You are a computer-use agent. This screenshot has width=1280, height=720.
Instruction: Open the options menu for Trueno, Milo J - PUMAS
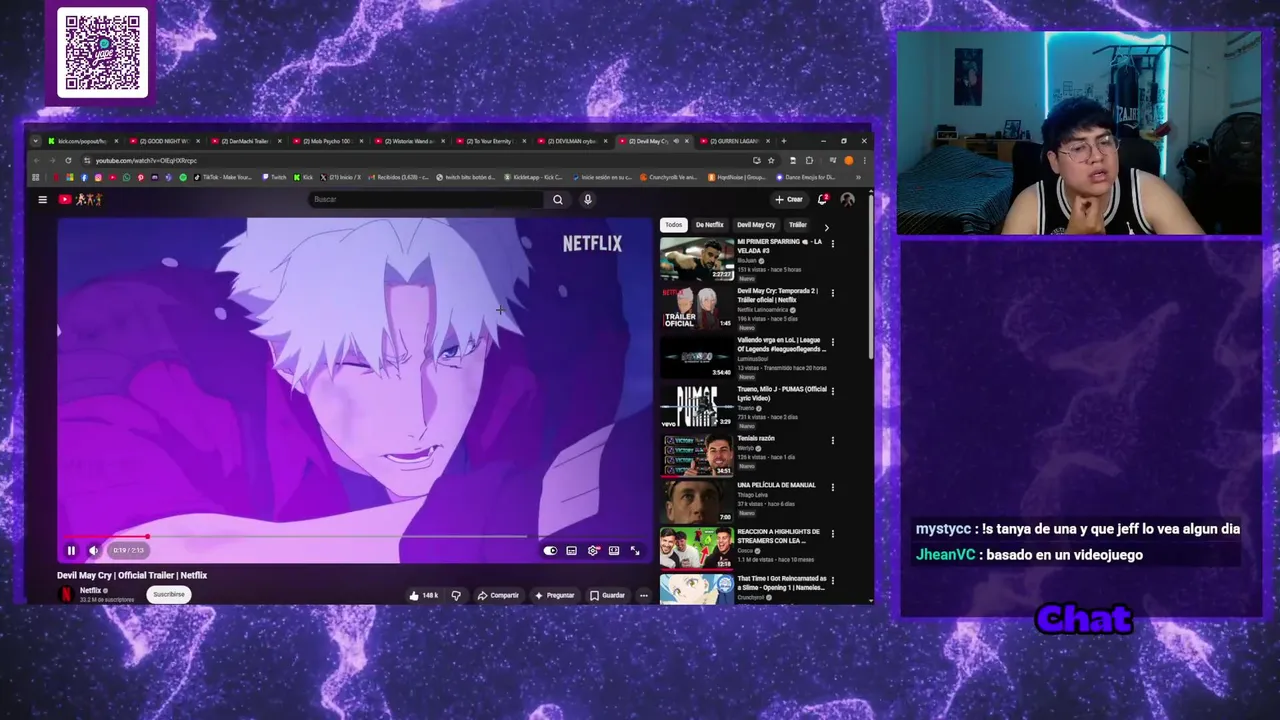pos(832,391)
